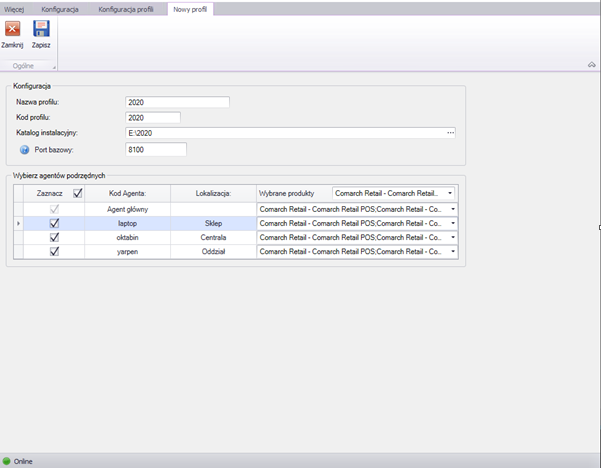
Task: Open the Więcej tab
Action: [14, 9]
